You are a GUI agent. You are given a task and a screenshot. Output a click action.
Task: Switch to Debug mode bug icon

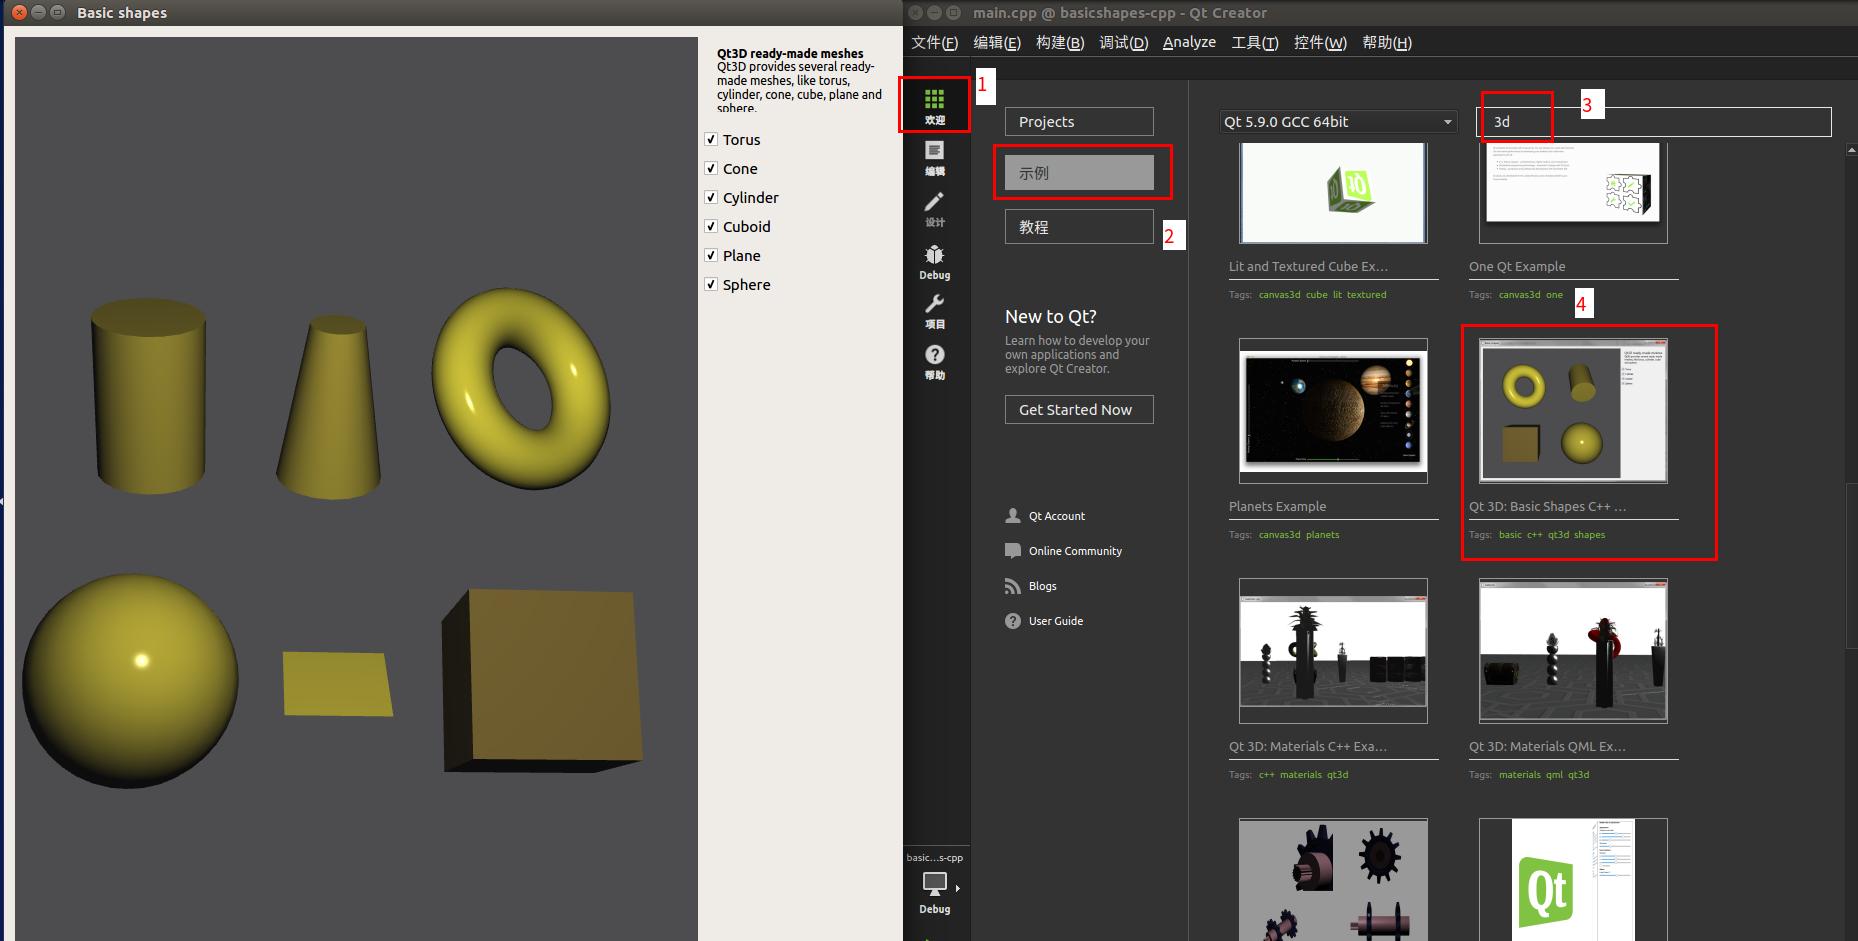pos(934,254)
